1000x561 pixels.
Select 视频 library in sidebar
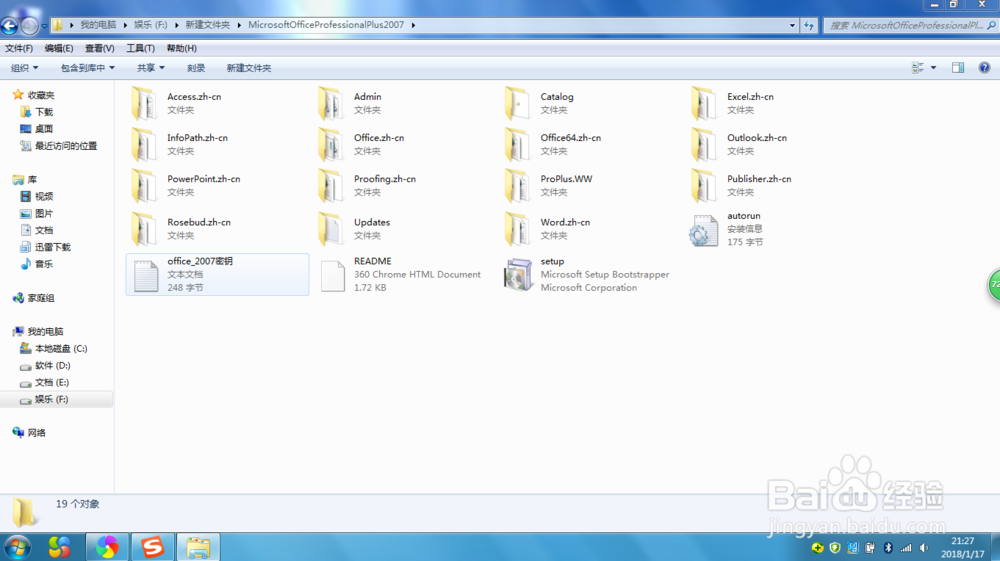[x=44, y=196]
